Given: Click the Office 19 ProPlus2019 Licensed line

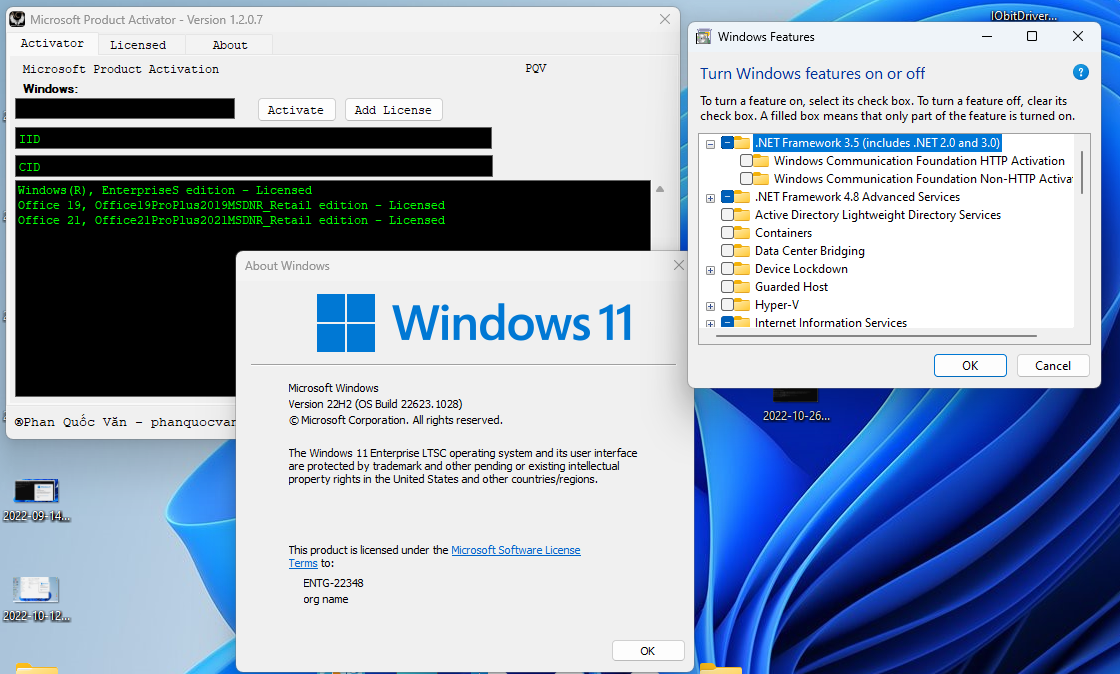Looking at the screenshot, I should [x=231, y=205].
